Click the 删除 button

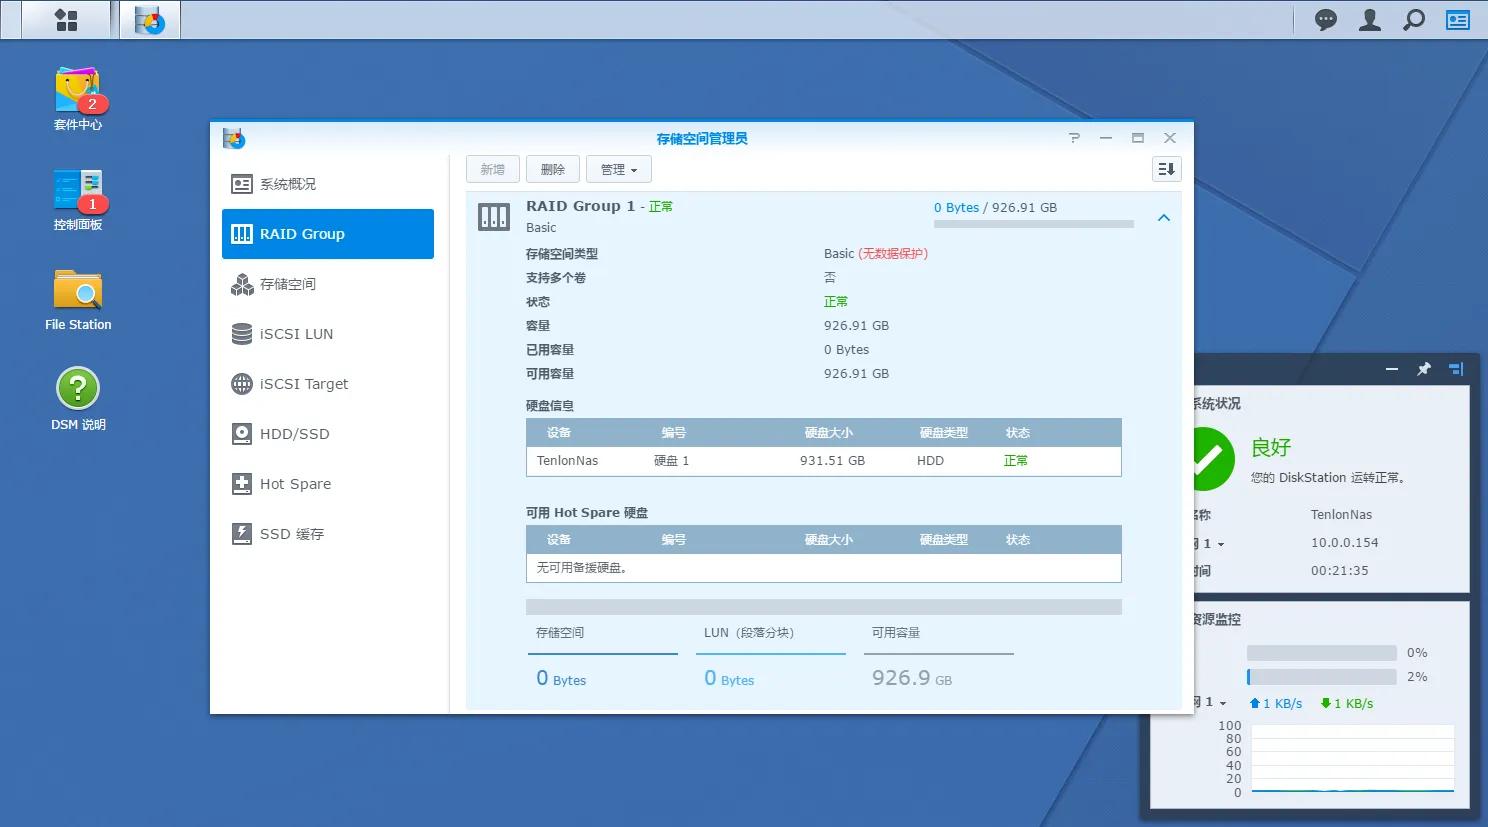[x=552, y=169]
